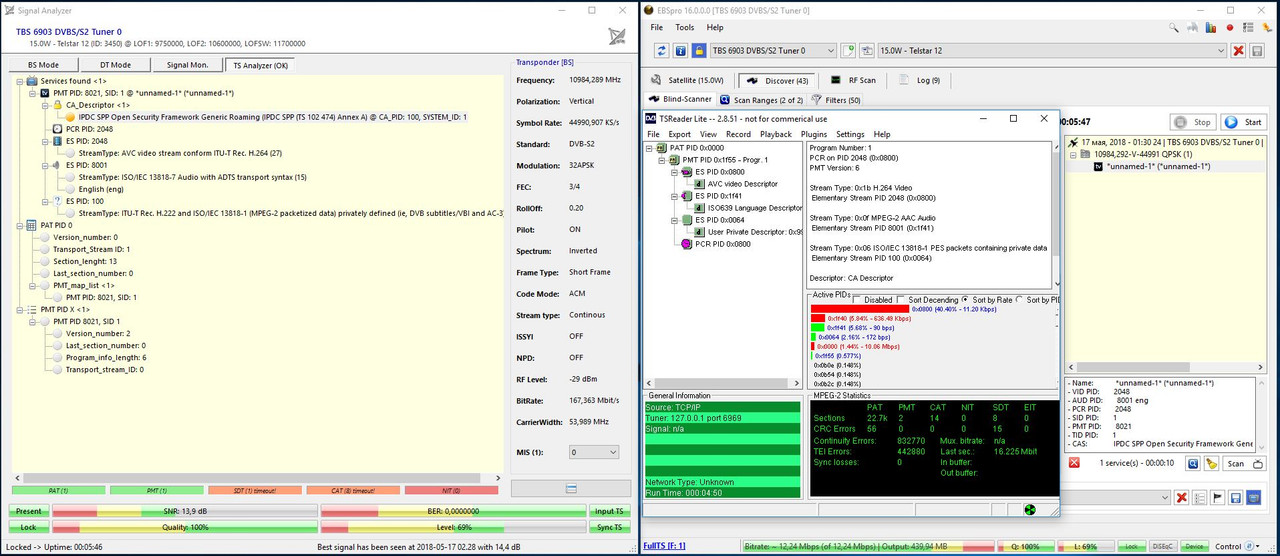The image size is (1280, 556).
Task: Click the red X delete icon after satellite dropdown
Action: click(x=1238, y=51)
